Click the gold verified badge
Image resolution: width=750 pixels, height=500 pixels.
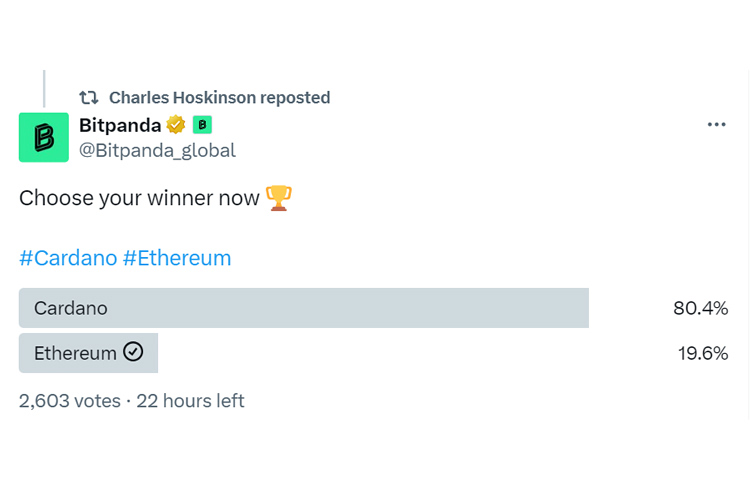coord(176,125)
